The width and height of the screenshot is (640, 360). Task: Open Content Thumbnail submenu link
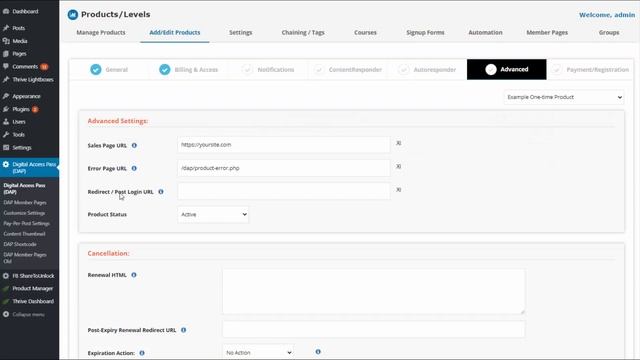24,234
